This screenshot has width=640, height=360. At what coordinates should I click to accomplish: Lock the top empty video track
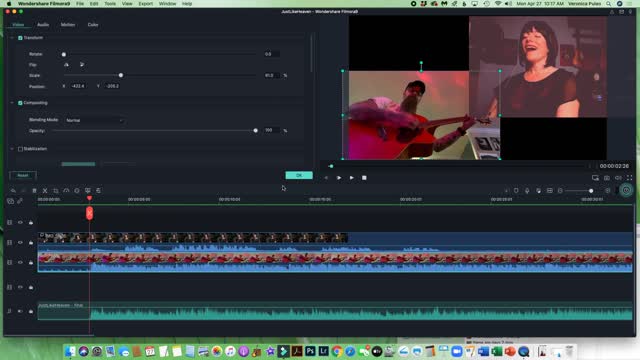coord(31,222)
